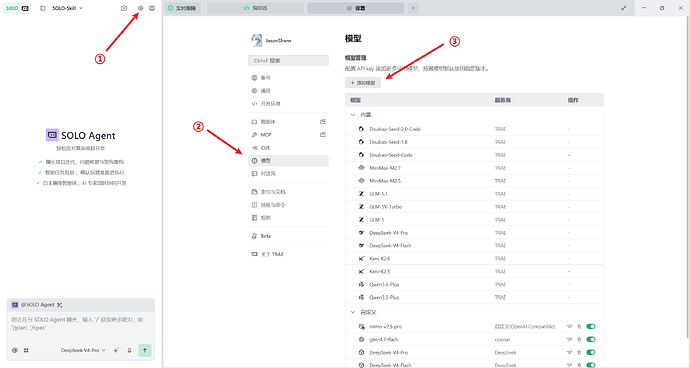Open the conversation settings section below models

coord(288,174)
